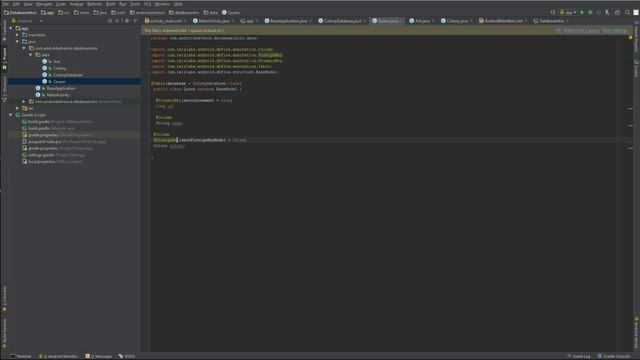This screenshot has width=640, height=360.
Task: Run the app with the green Run icon
Action: click(582, 13)
